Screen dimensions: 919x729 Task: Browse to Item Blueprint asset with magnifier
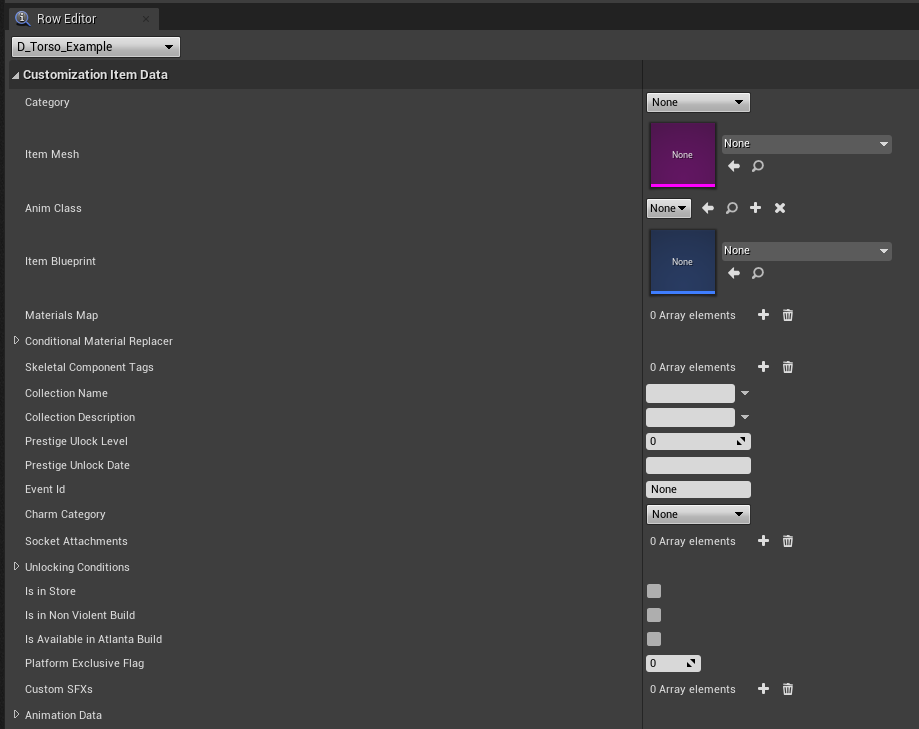pyautogui.click(x=758, y=273)
